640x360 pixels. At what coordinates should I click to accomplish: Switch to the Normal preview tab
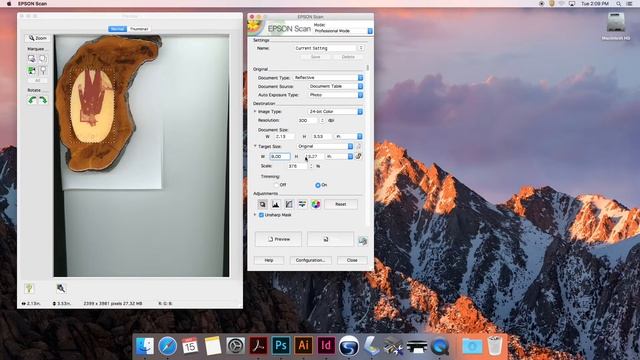coord(117,29)
